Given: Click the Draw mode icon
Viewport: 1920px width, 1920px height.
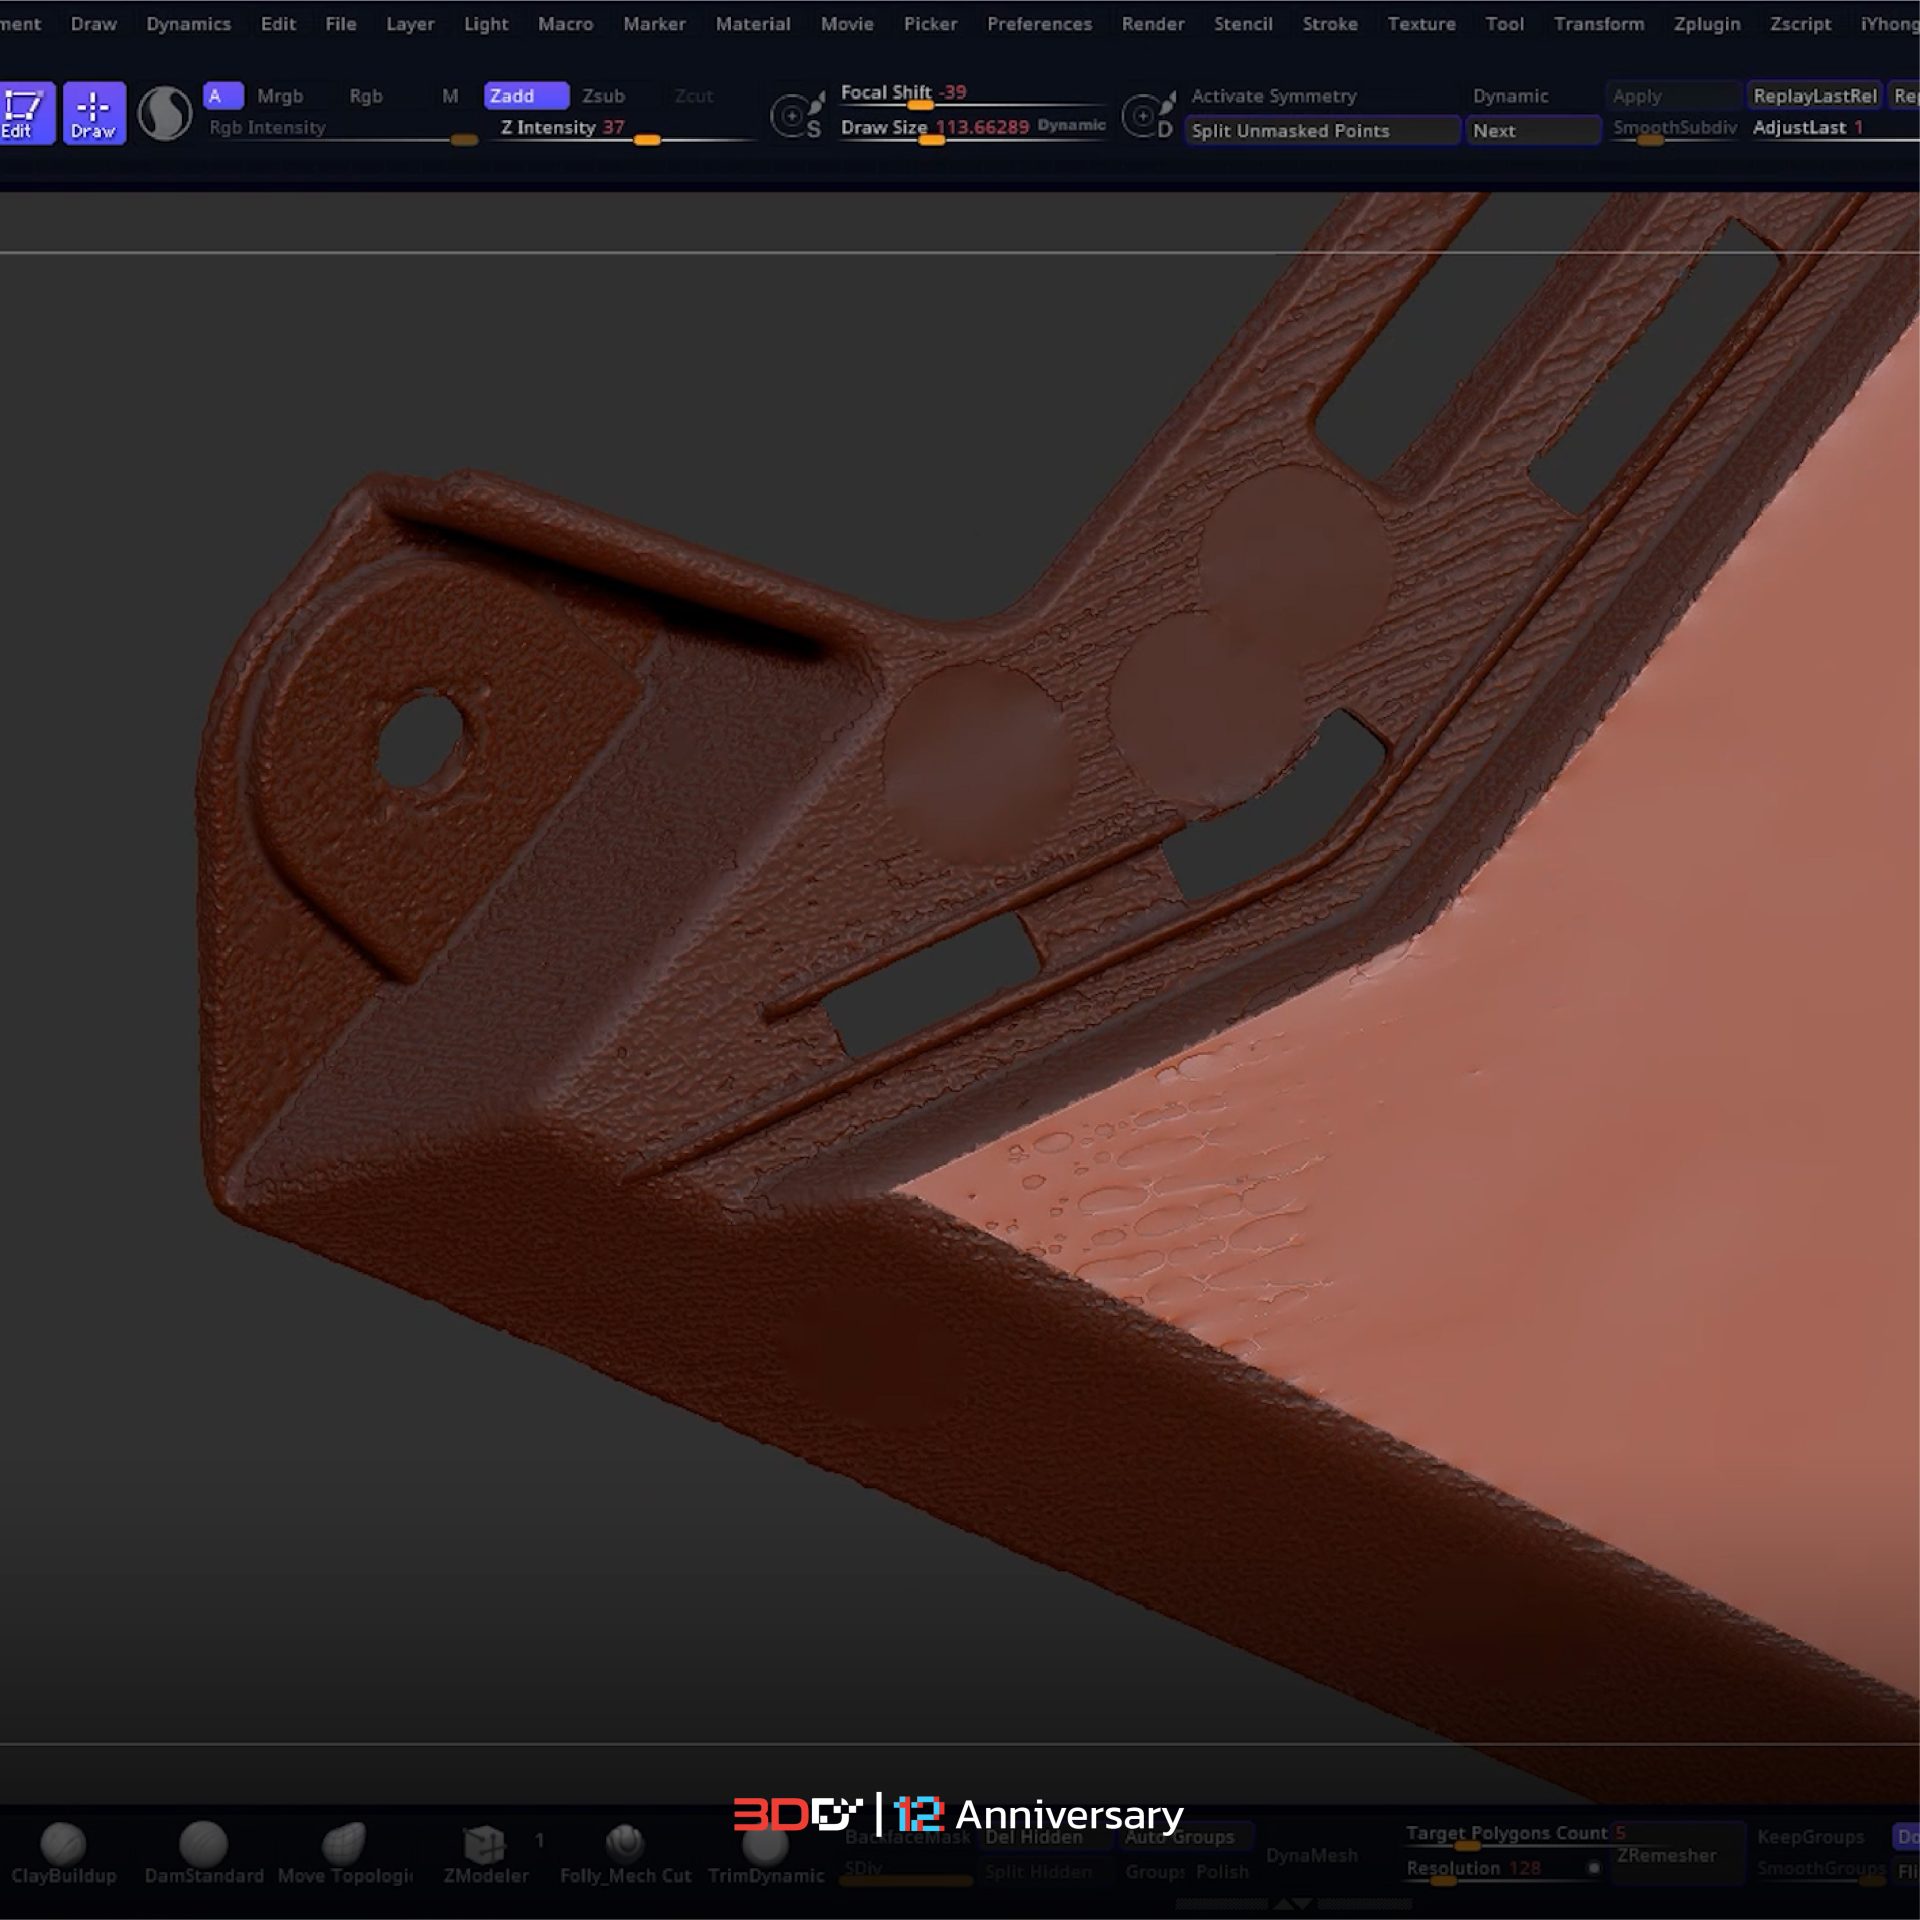Looking at the screenshot, I should [94, 113].
